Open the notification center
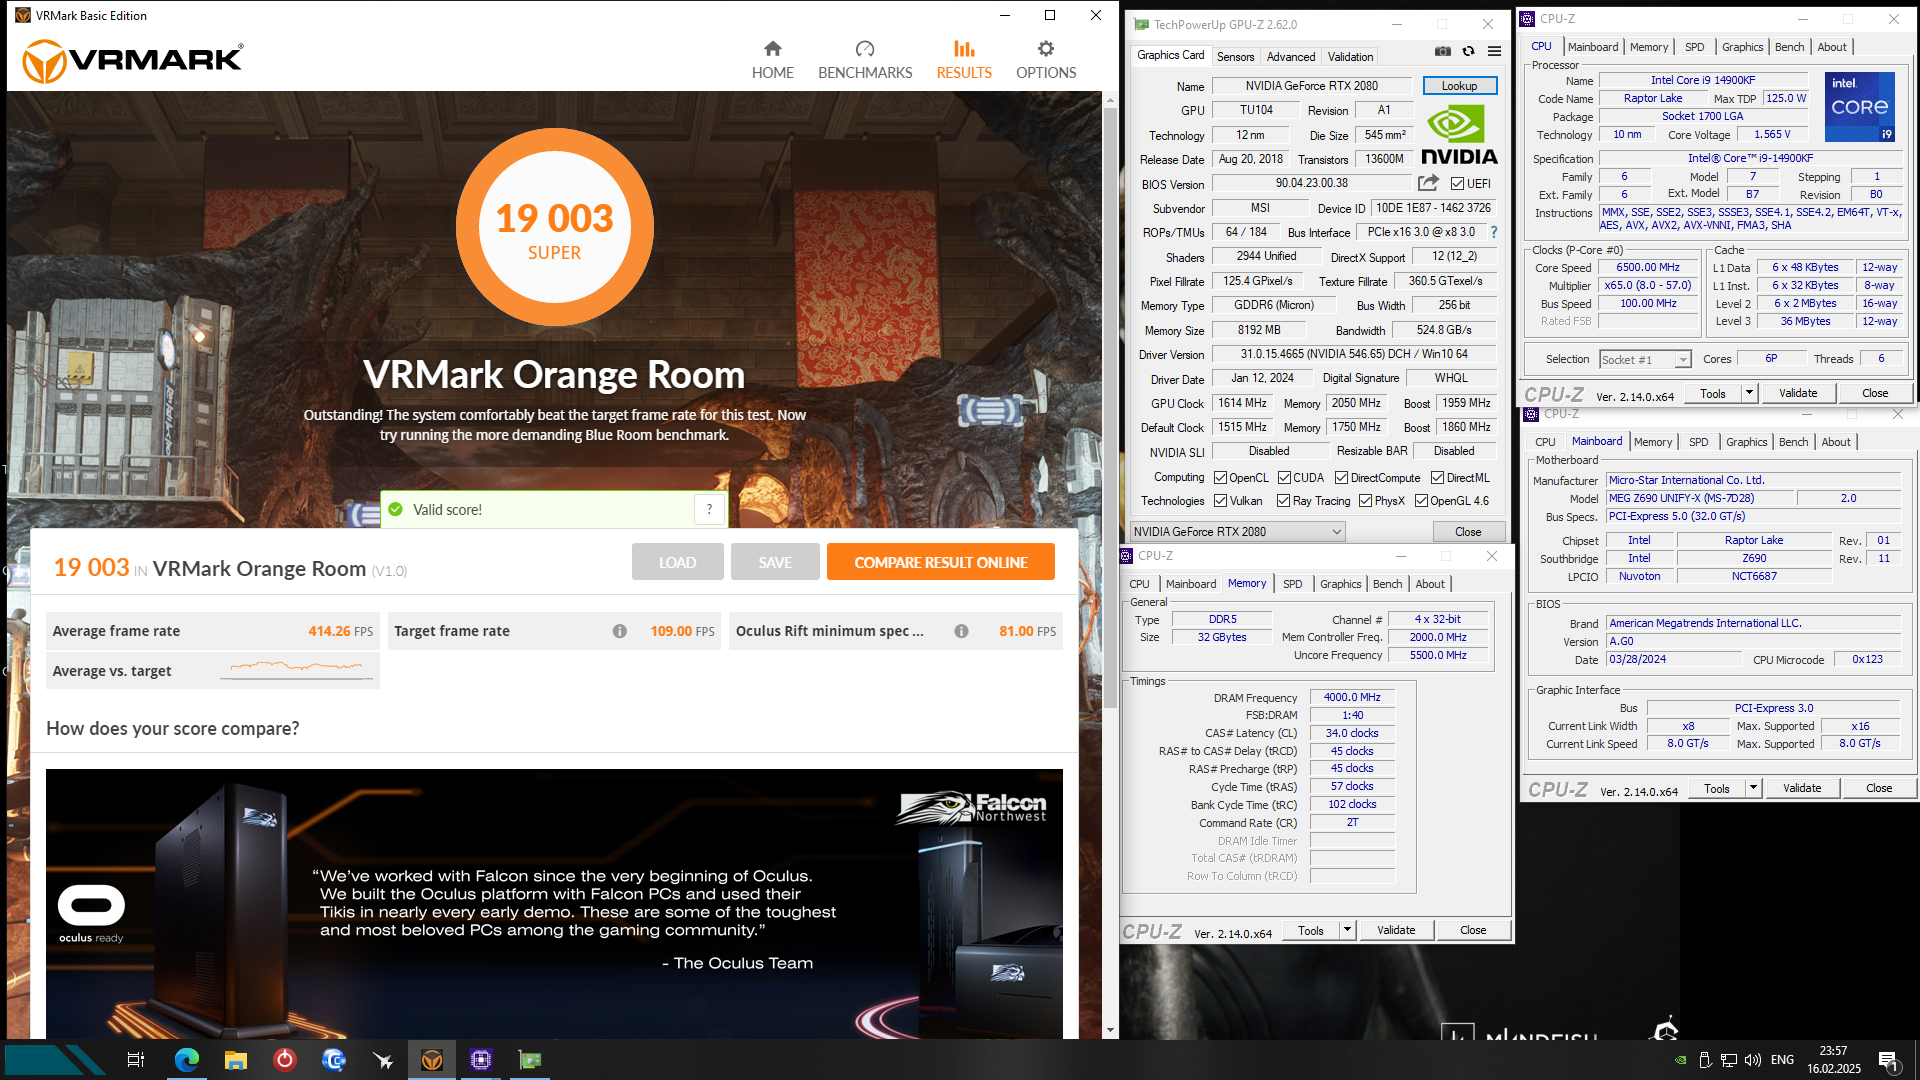Viewport: 1920px width, 1080px height. (1888, 1060)
